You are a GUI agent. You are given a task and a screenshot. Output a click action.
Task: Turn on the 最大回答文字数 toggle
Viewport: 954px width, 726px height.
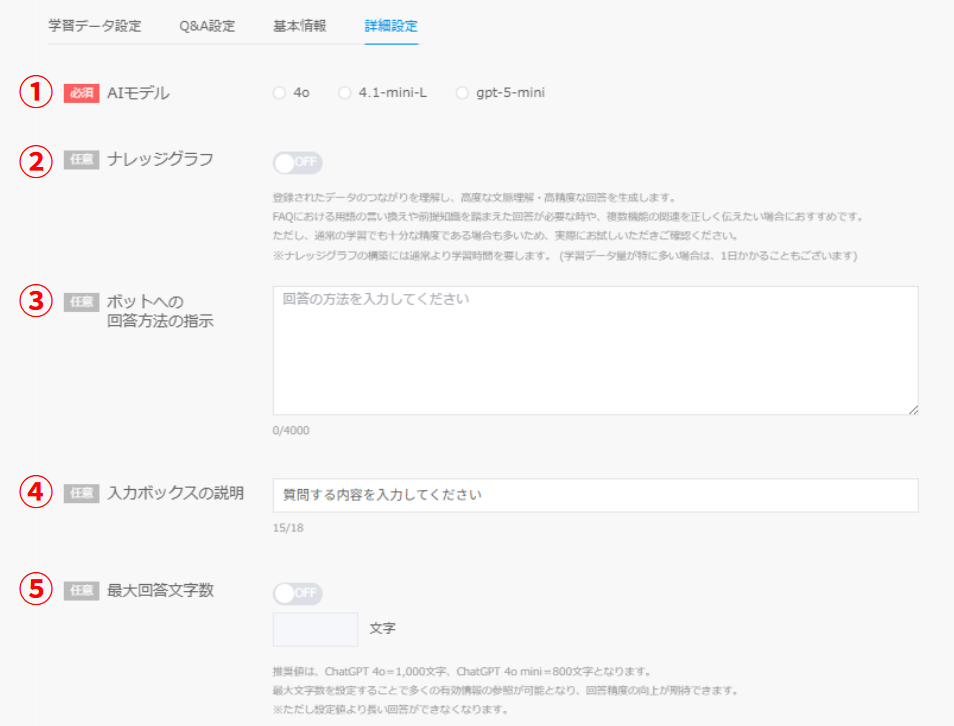(x=297, y=593)
